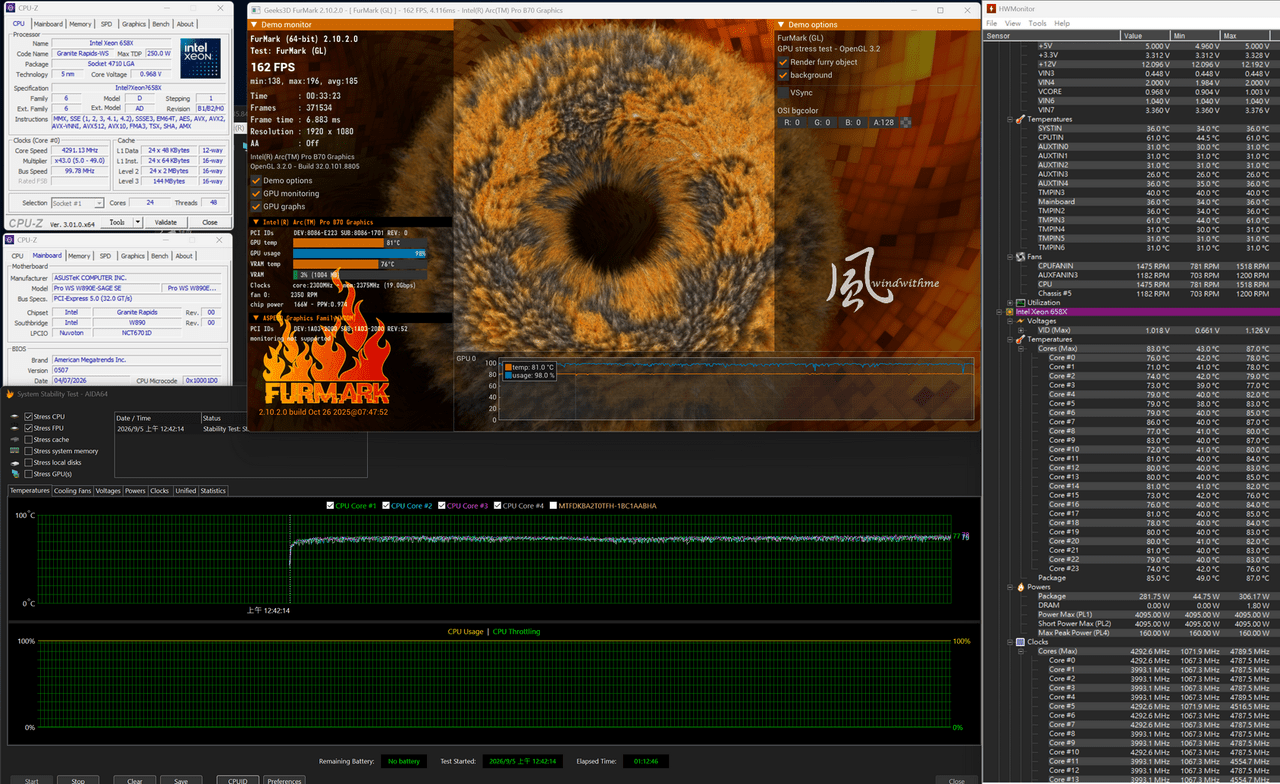Click the Clocks icon in HWMonitor tree
This screenshot has height=784, width=1280.
[x=1021, y=642]
